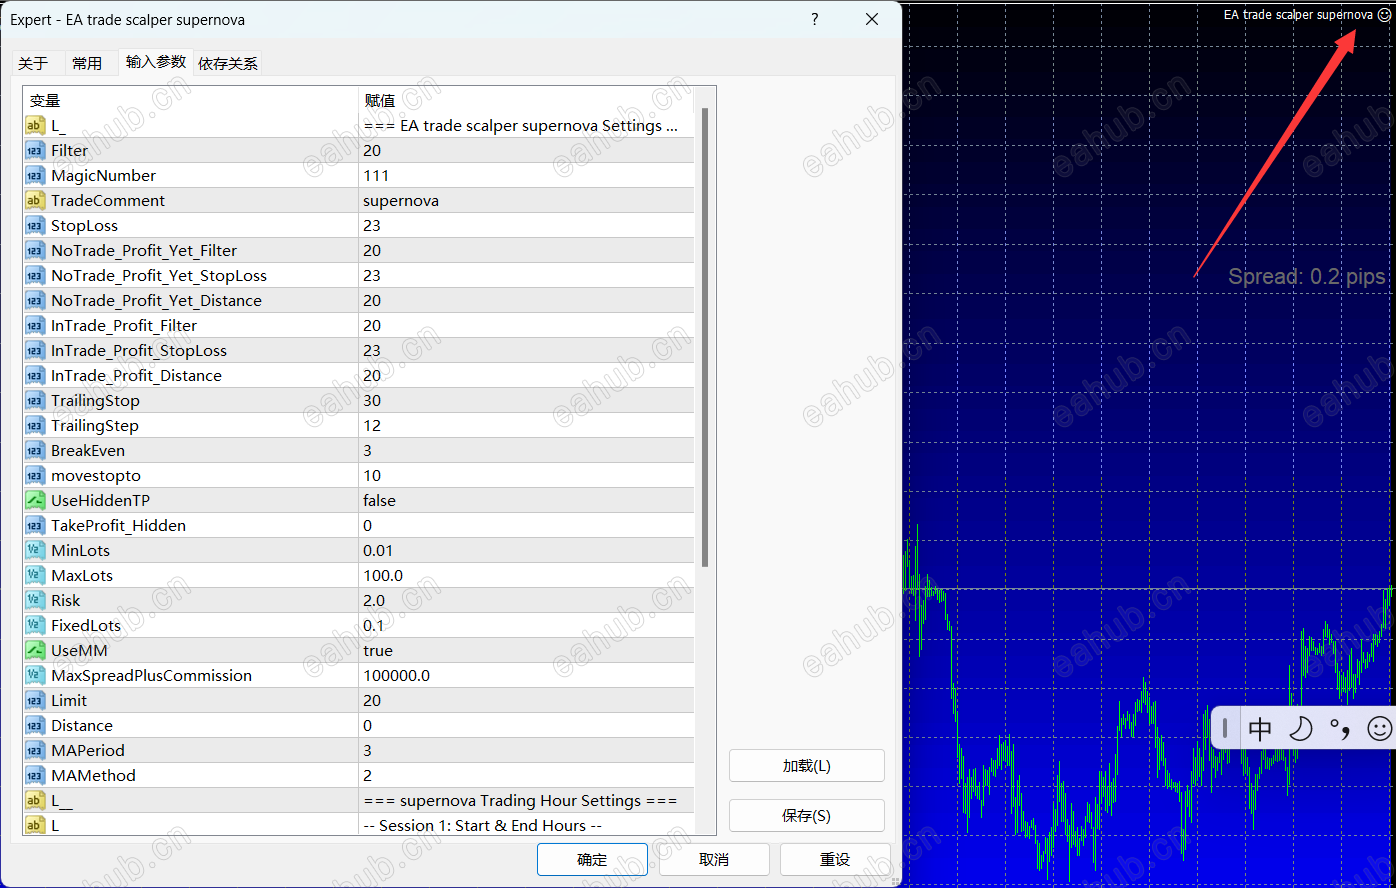The height and width of the screenshot is (888, 1396).
Task: Toggle the IME punctuation mode icon
Action: coord(1340,728)
